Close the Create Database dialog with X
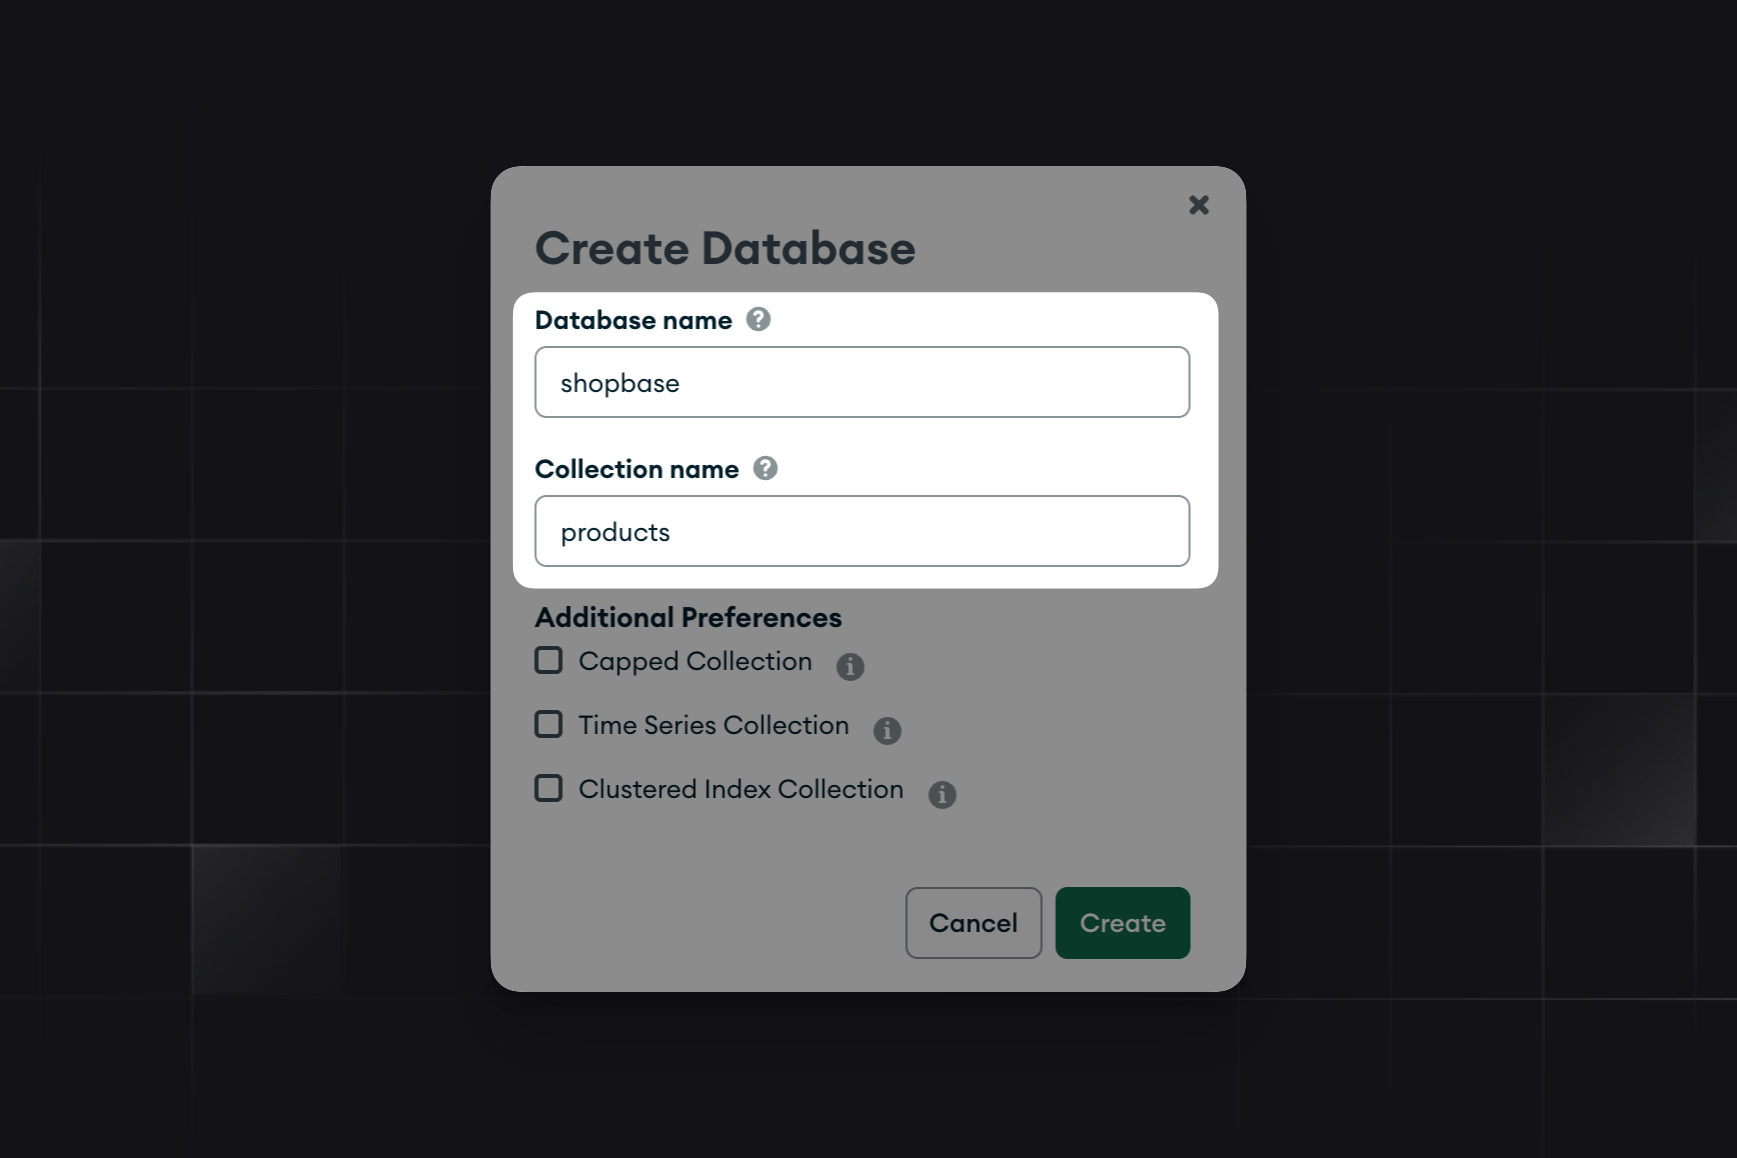The width and height of the screenshot is (1737, 1158). (x=1198, y=205)
